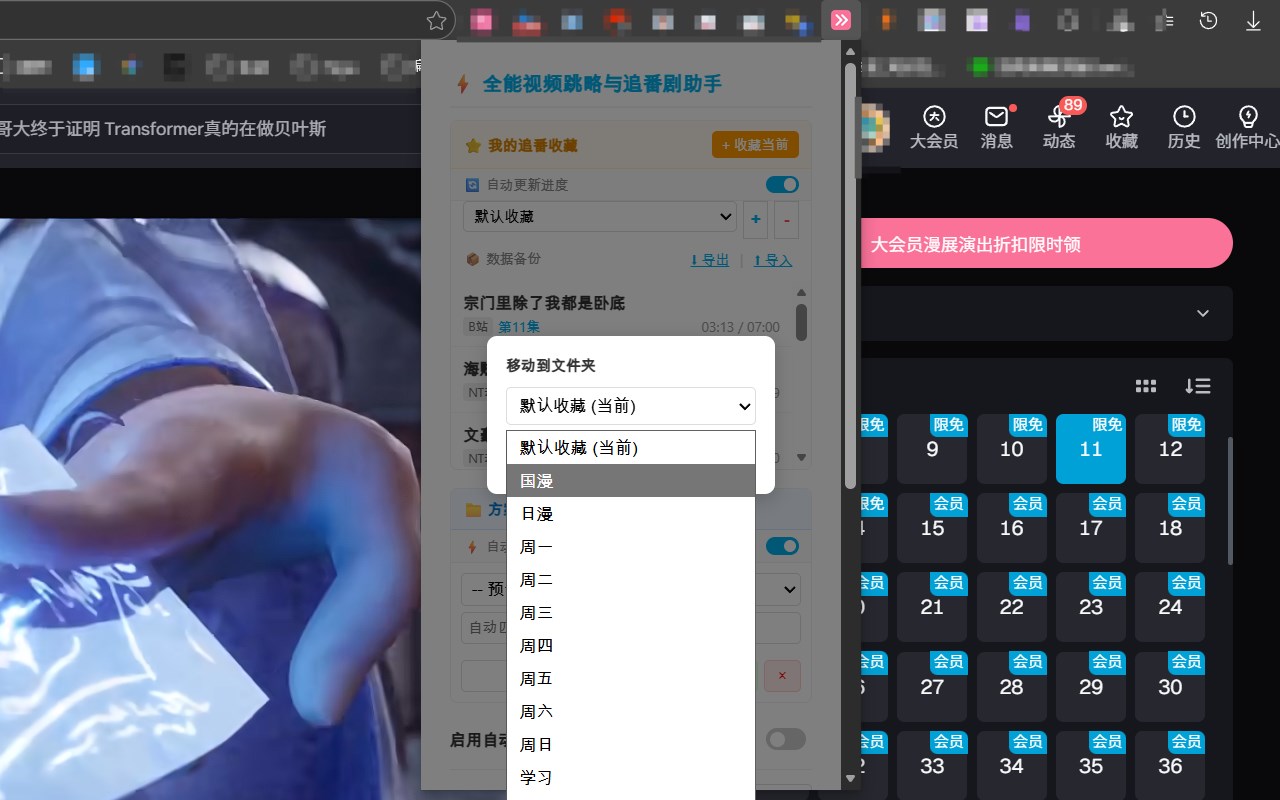Choose 日漫 in the folder dropdown list
This screenshot has width=1280, height=800.
(630, 514)
